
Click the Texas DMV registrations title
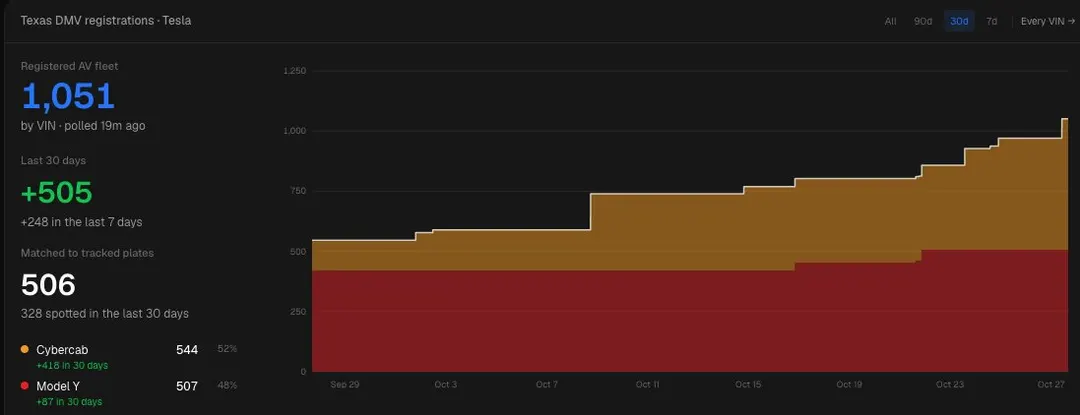pyautogui.click(x=106, y=21)
